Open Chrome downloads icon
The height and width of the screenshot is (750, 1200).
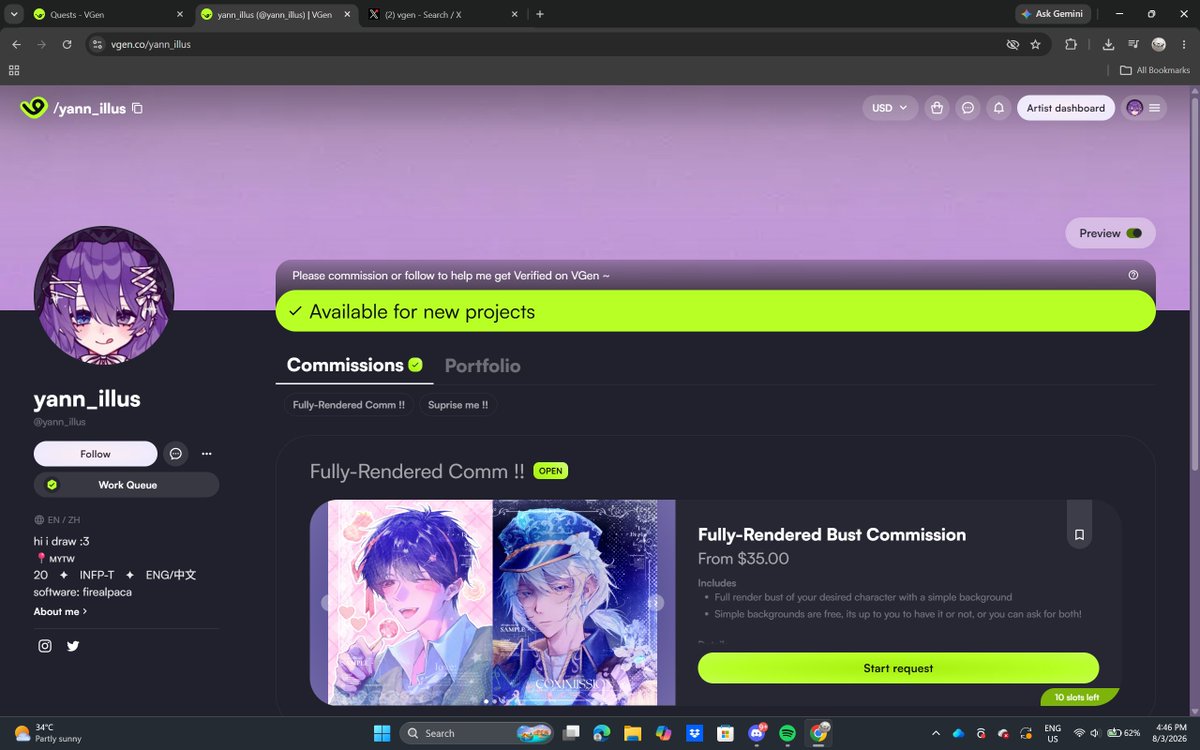(x=1108, y=44)
